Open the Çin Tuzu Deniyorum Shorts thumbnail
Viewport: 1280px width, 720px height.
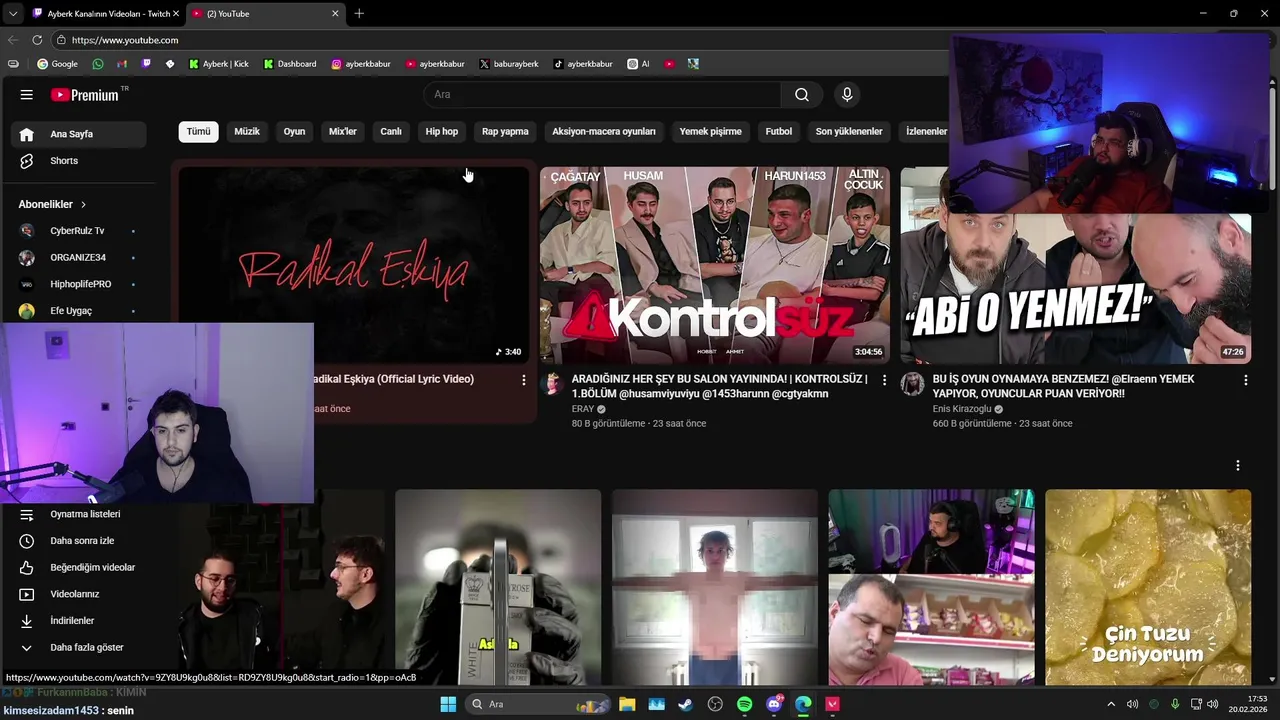point(1148,587)
